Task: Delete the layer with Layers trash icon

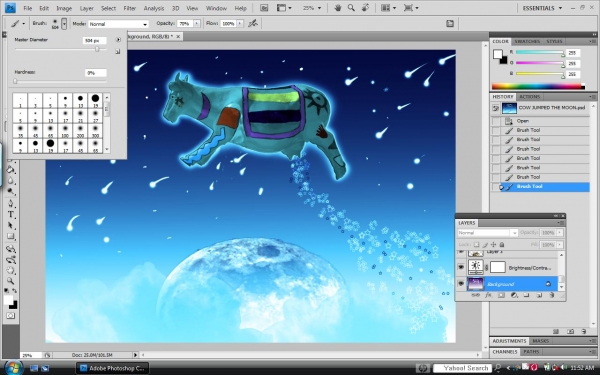Action: (x=551, y=295)
